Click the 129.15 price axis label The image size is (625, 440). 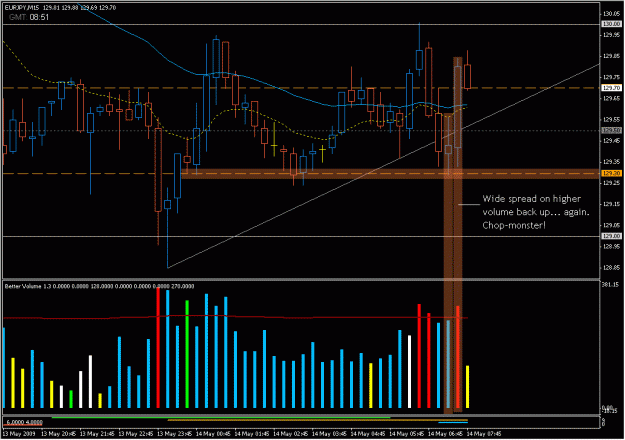pyautogui.click(x=612, y=204)
